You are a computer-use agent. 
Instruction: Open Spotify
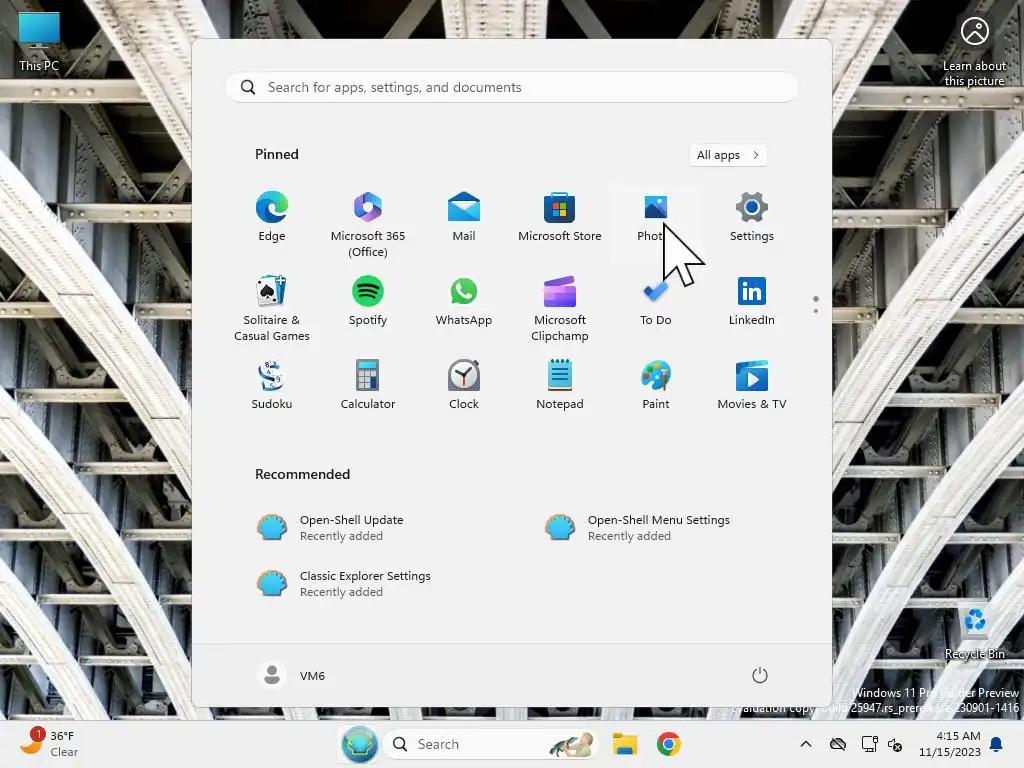coord(368,301)
